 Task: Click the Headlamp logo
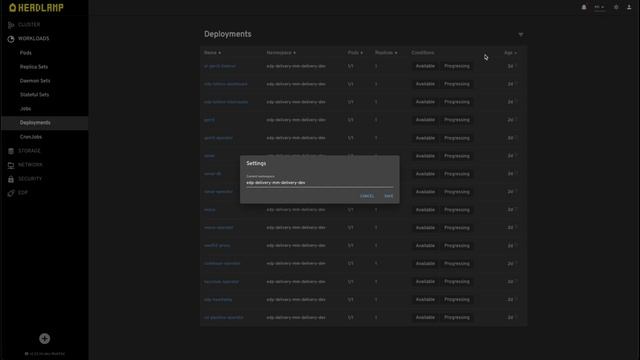(36, 7)
